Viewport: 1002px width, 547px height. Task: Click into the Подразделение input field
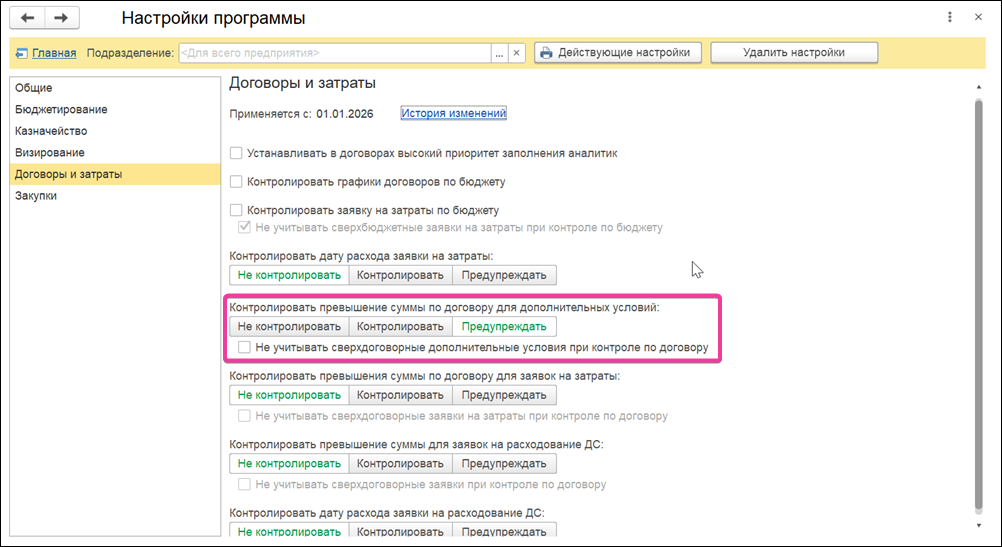point(335,53)
